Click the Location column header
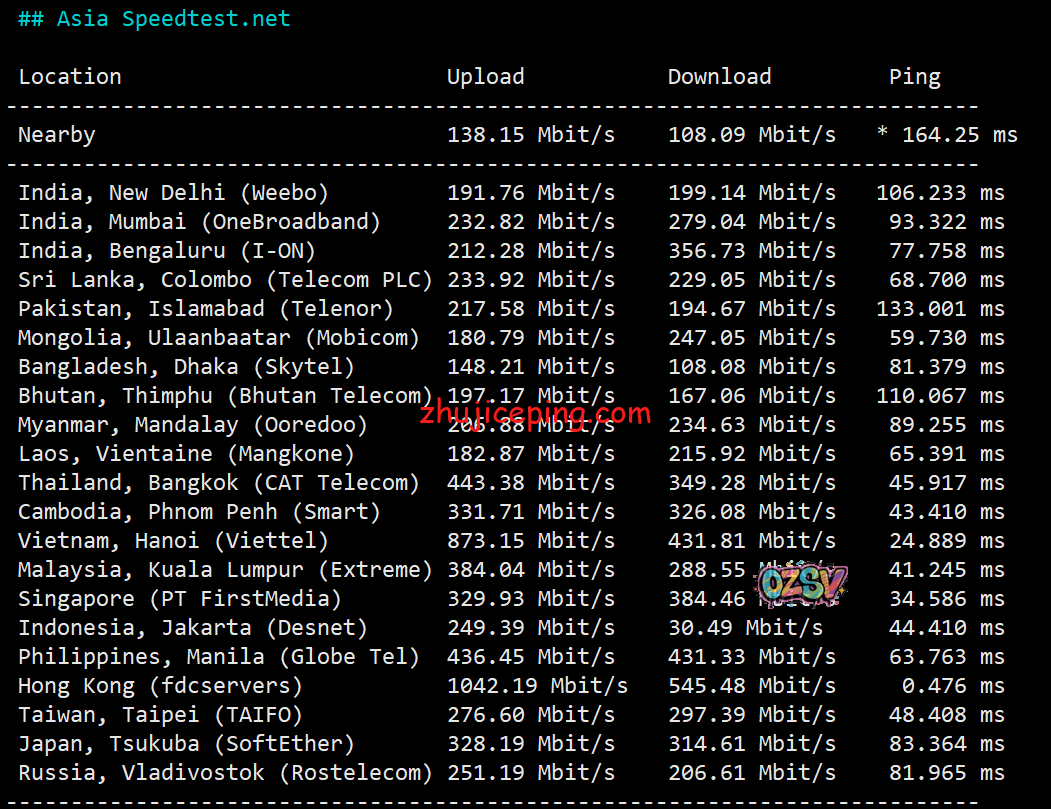 pos(70,77)
